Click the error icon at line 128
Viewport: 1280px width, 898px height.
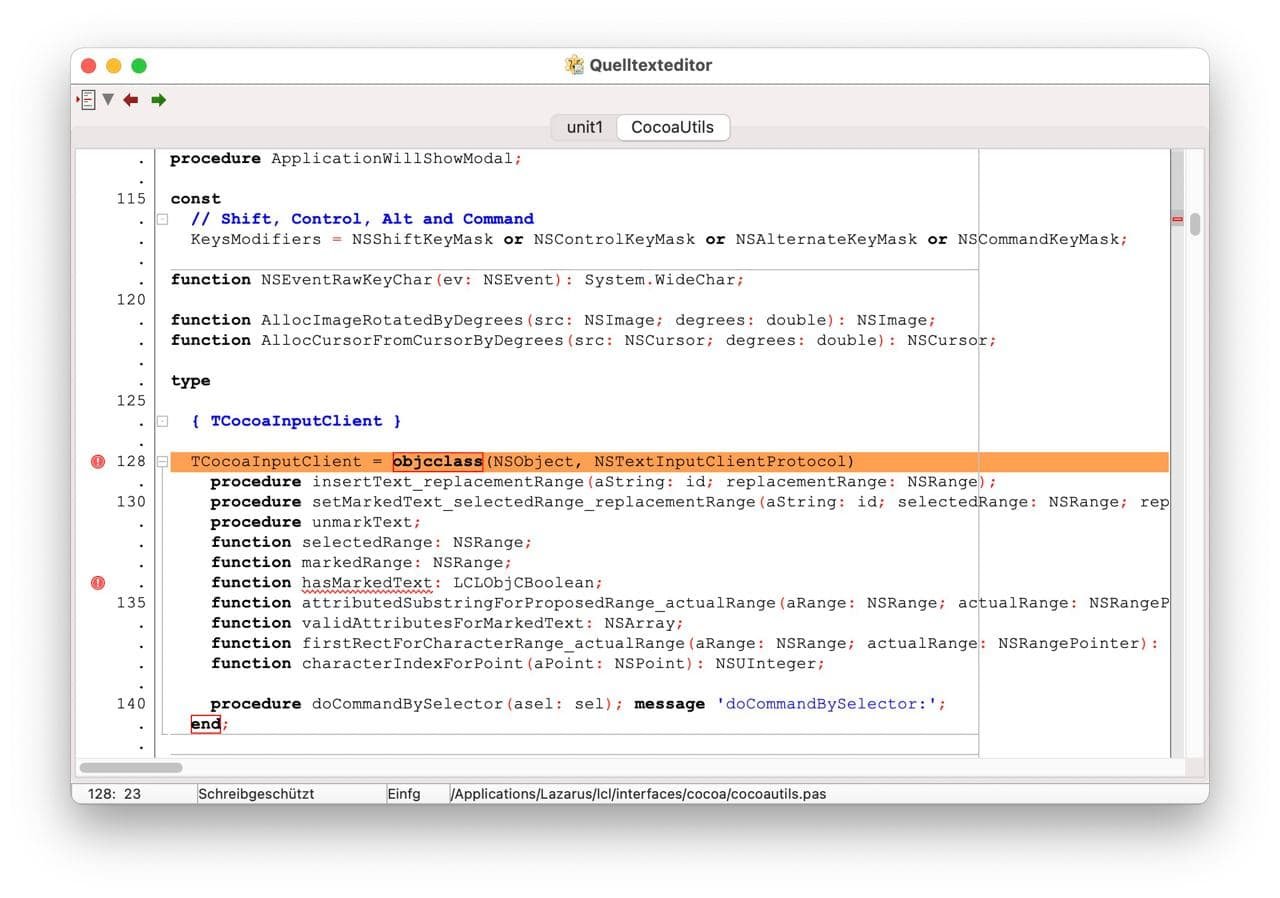(x=98, y=461)
